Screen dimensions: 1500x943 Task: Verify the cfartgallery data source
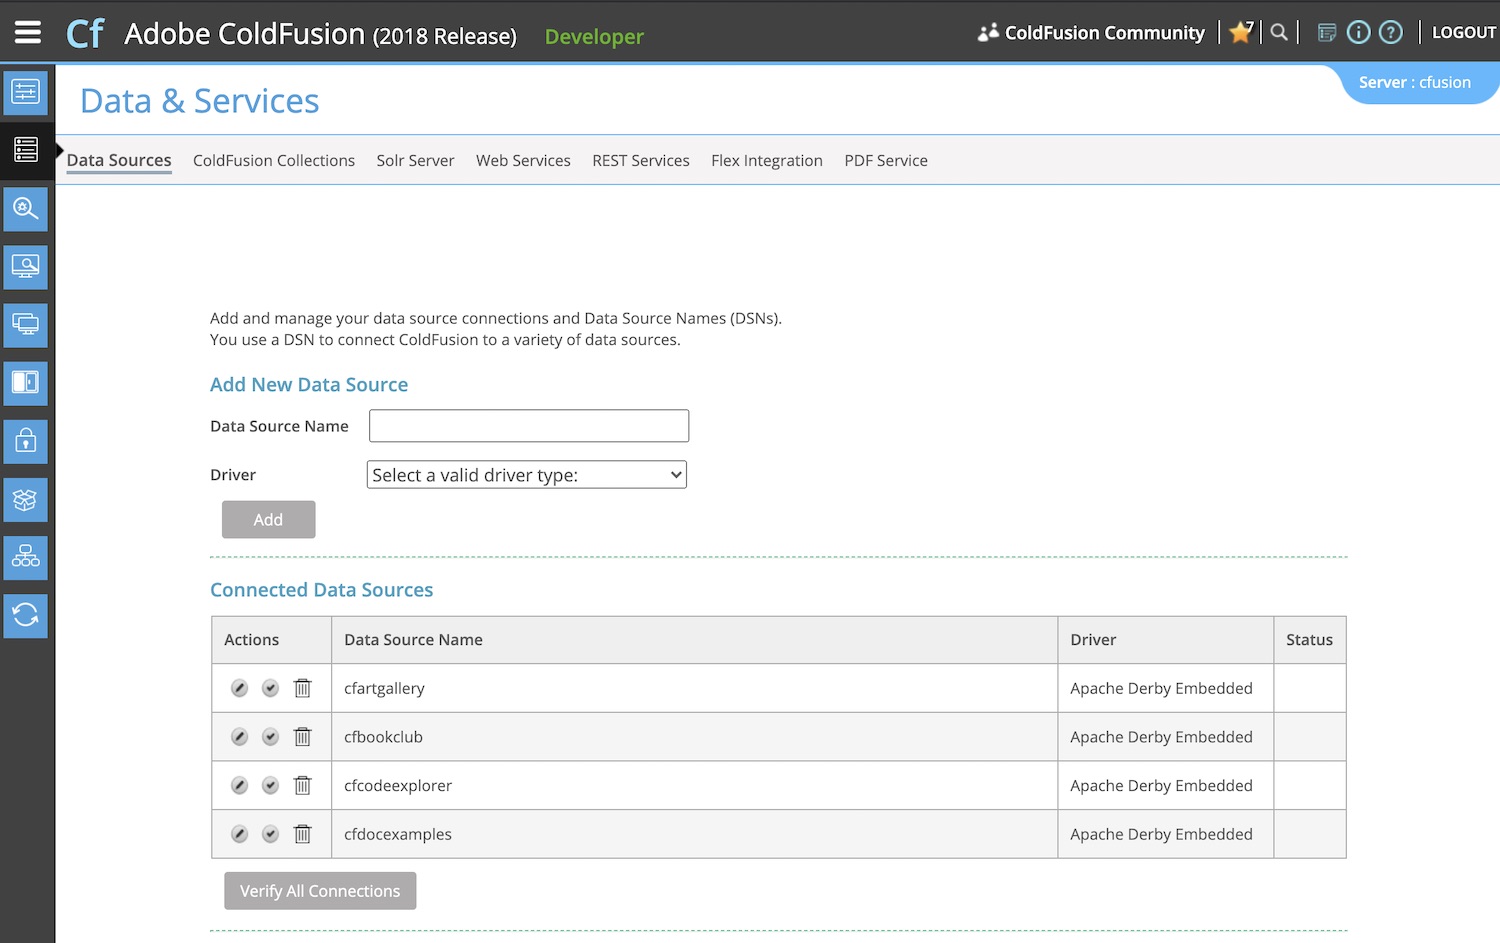click(x=270, y=688)
